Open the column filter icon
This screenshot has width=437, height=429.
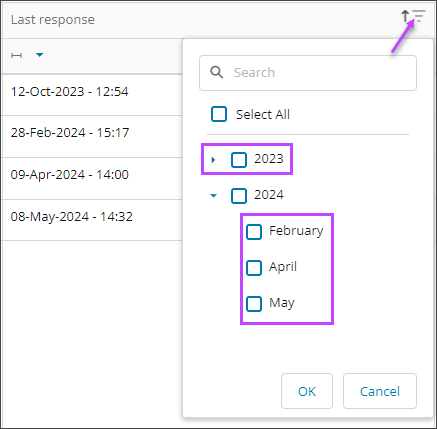[x=419, y=16]
